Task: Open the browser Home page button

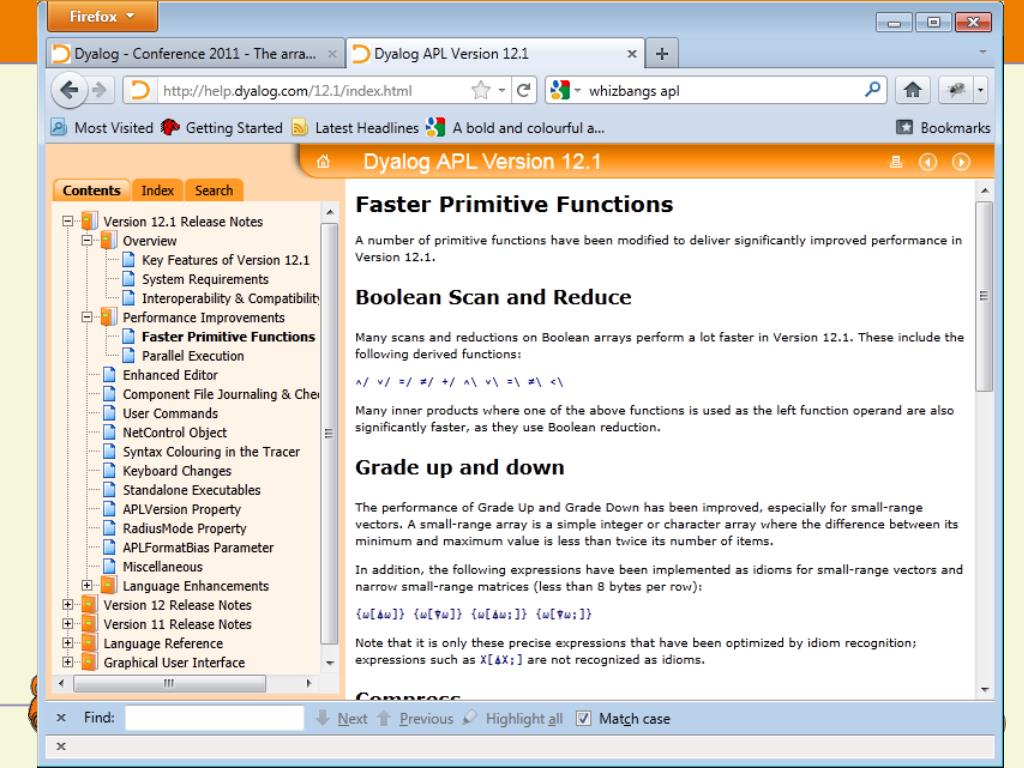Action: point(913,90)
